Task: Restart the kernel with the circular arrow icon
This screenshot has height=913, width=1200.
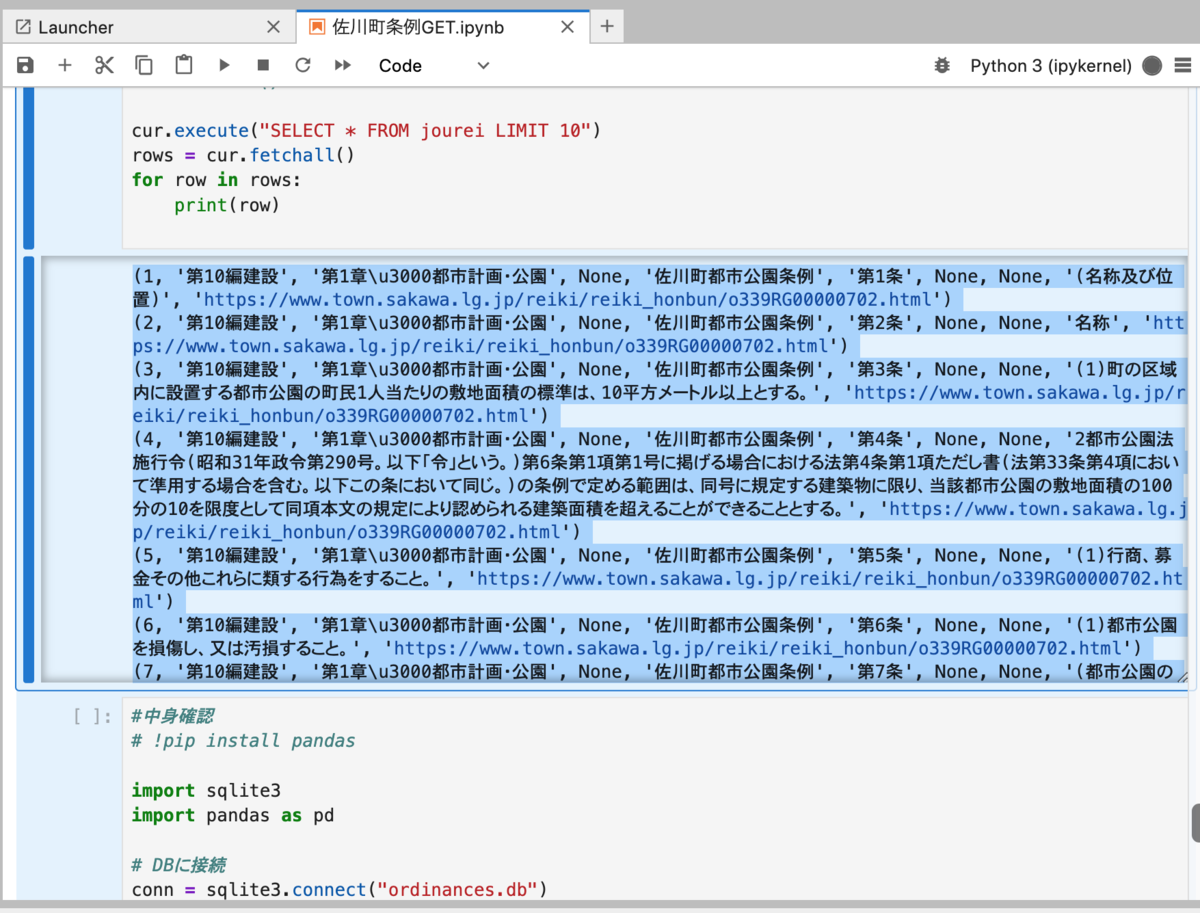Action: click(x=303, y=65)
